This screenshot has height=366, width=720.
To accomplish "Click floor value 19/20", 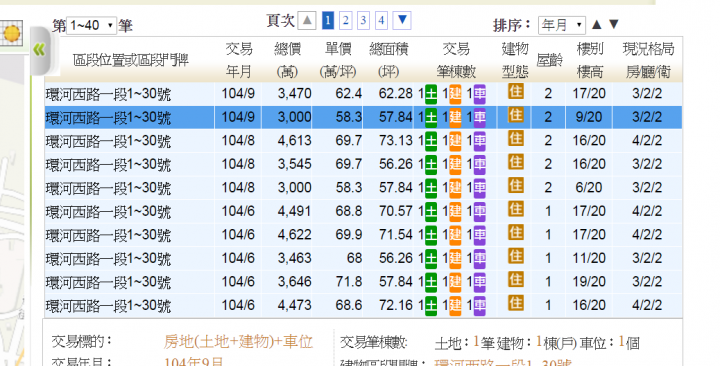I will tap(589, 282).
